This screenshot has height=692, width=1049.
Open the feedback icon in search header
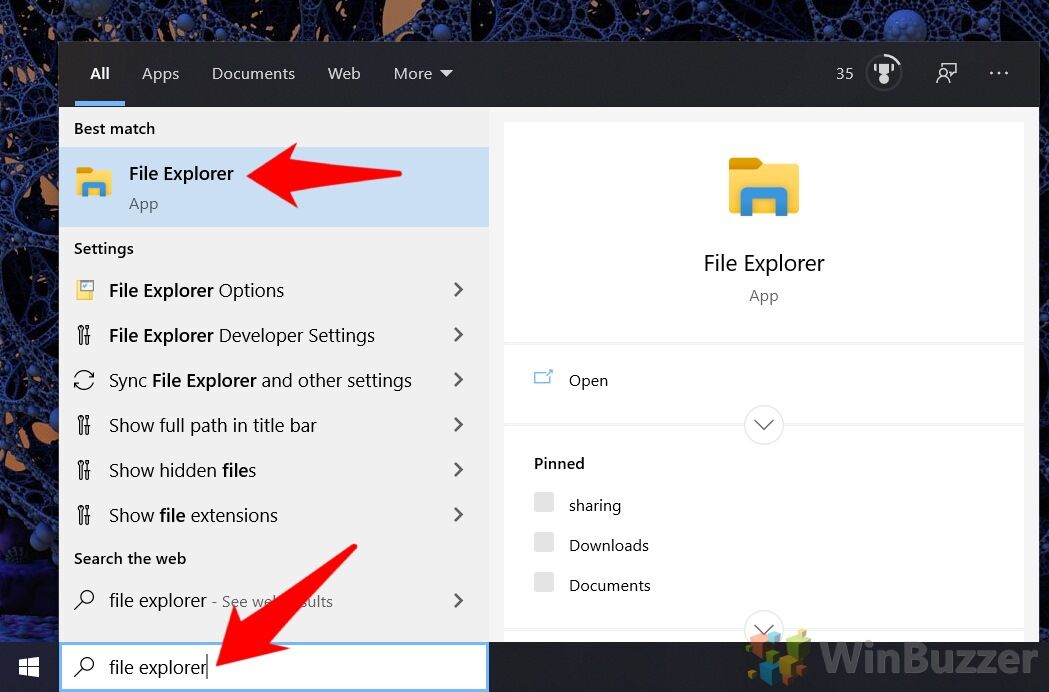945,73
